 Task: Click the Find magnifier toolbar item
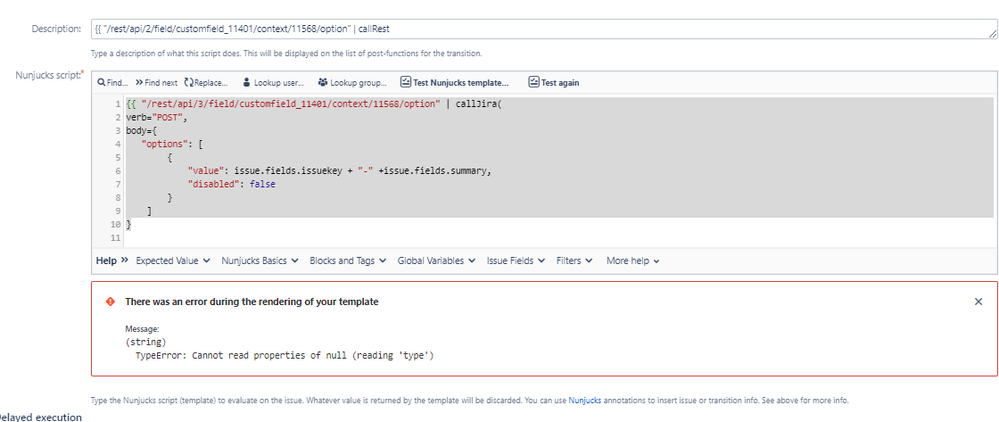[x=113, y=83]
